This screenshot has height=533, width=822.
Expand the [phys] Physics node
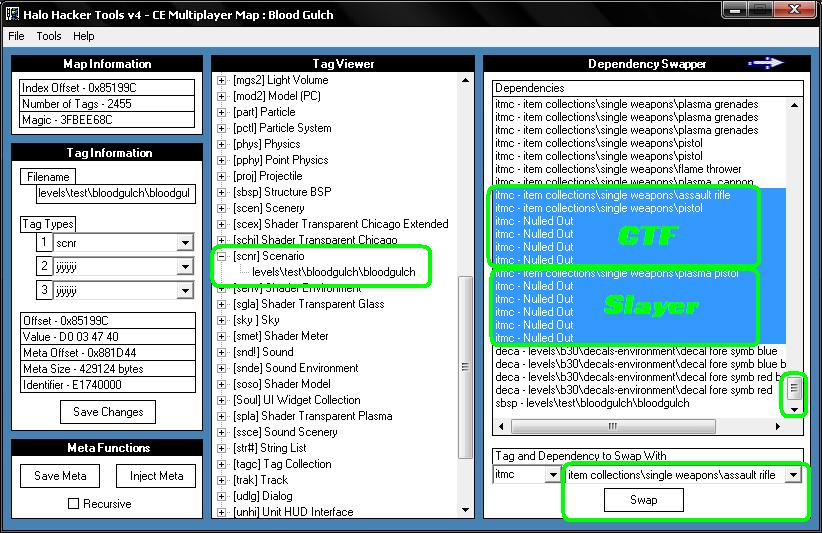222,144
